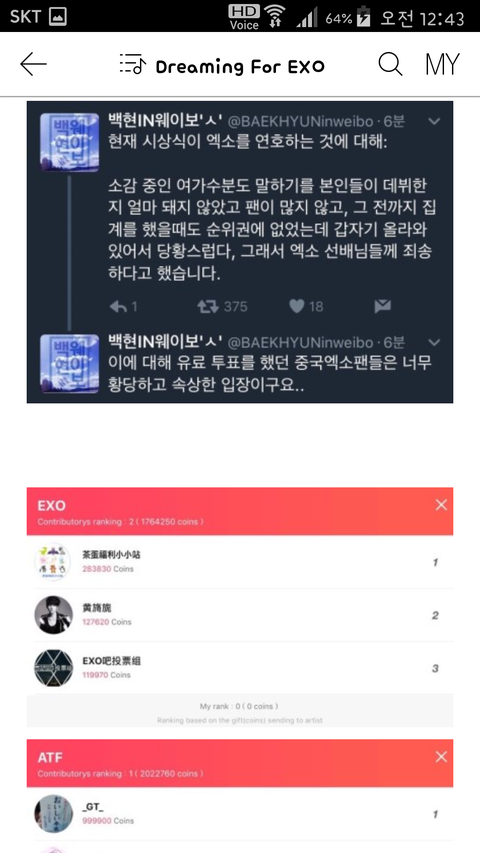
Task: Tap retweet icon showing 375
Action: 207,307
